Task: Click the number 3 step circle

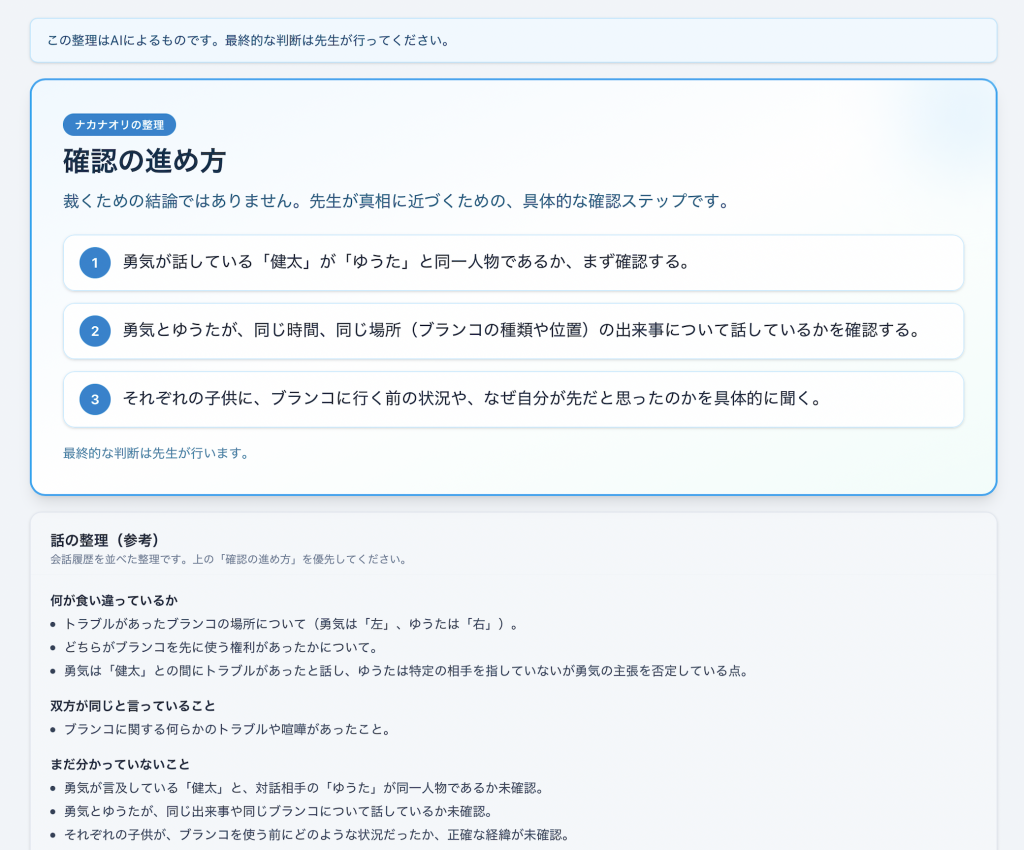Action: click(95, 399)
